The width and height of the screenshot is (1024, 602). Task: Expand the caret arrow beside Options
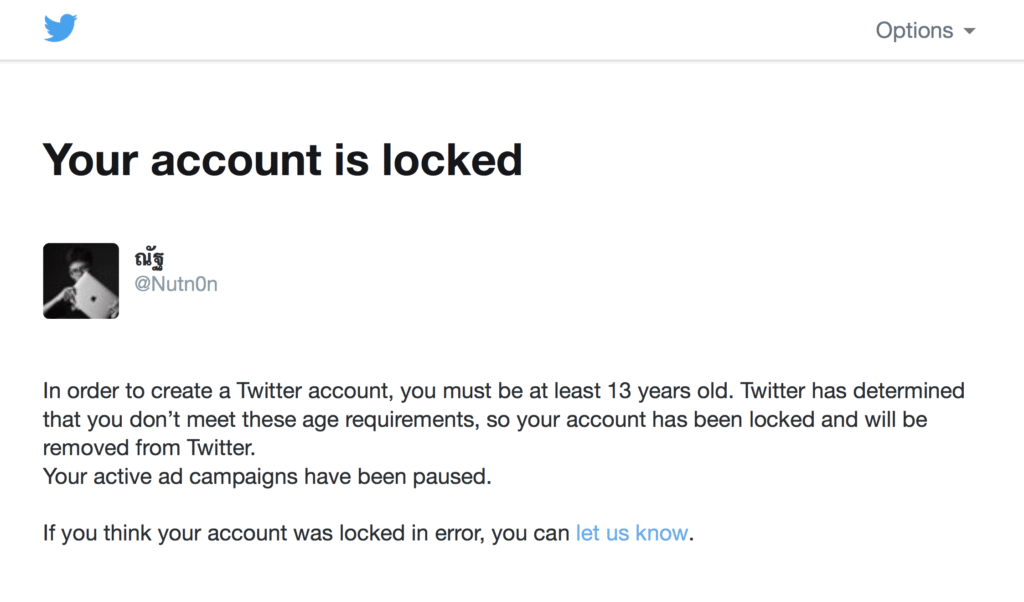pyautogui.click(x=969, y=31)
